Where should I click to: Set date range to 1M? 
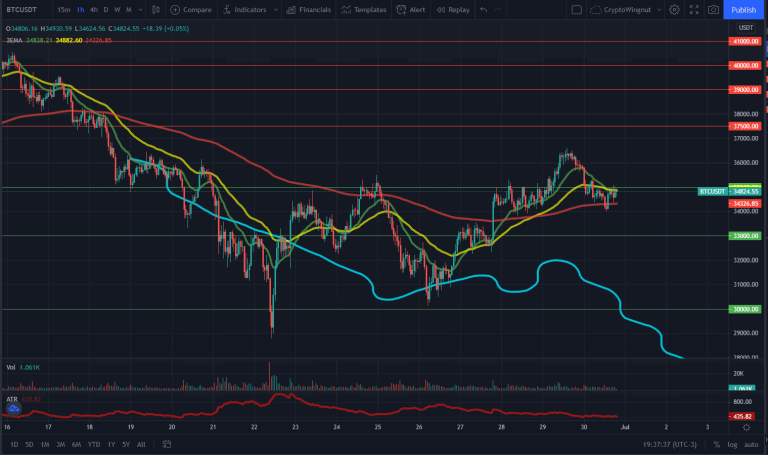point(45,444)
